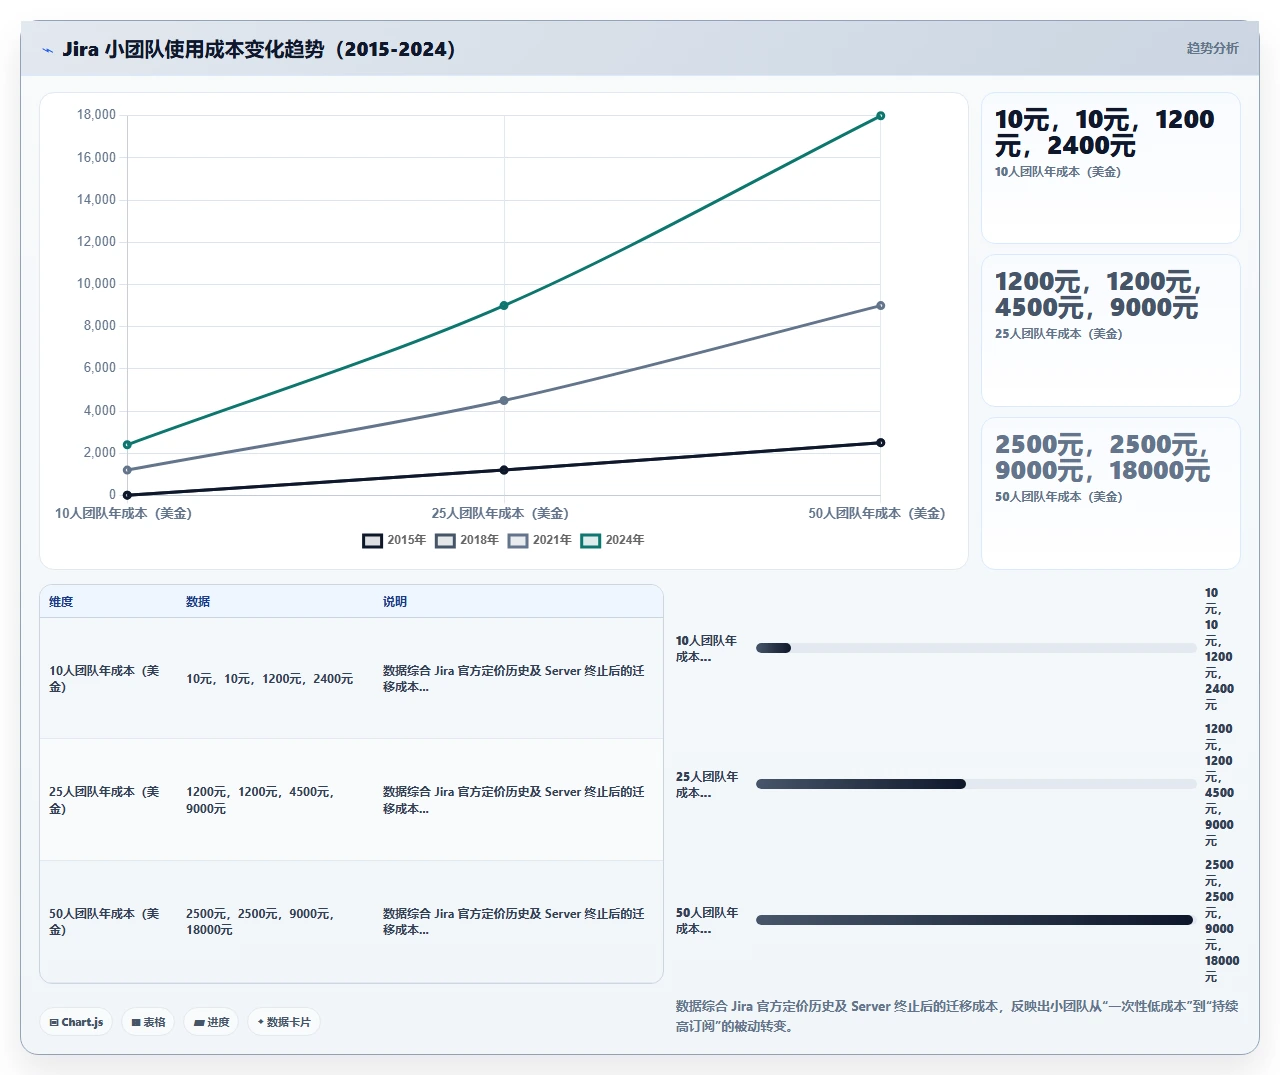
Task: Open the 50人团队年成本 data card
Action: [1111, 493]
